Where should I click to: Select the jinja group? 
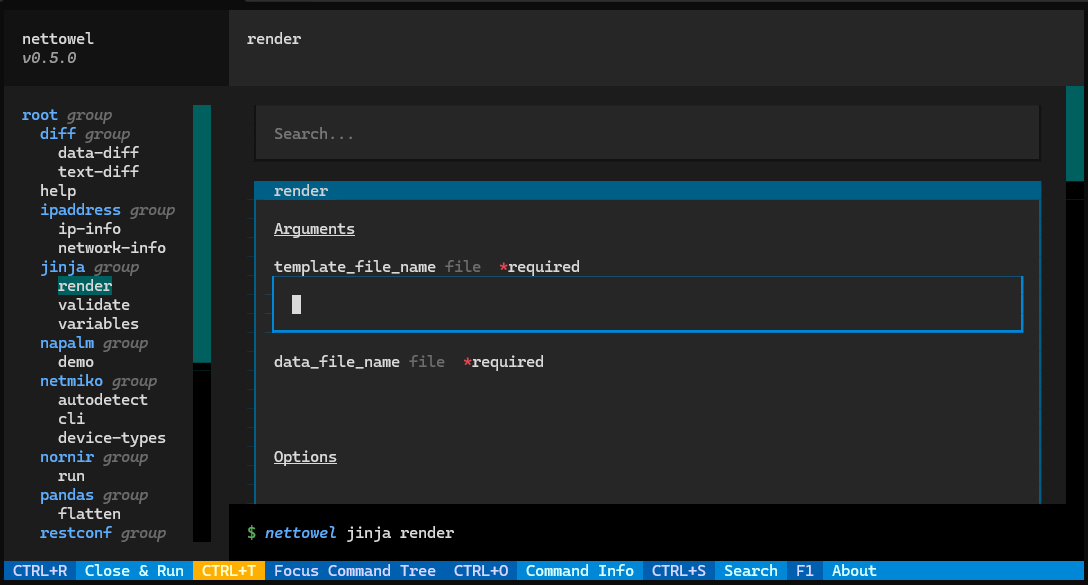90,267
